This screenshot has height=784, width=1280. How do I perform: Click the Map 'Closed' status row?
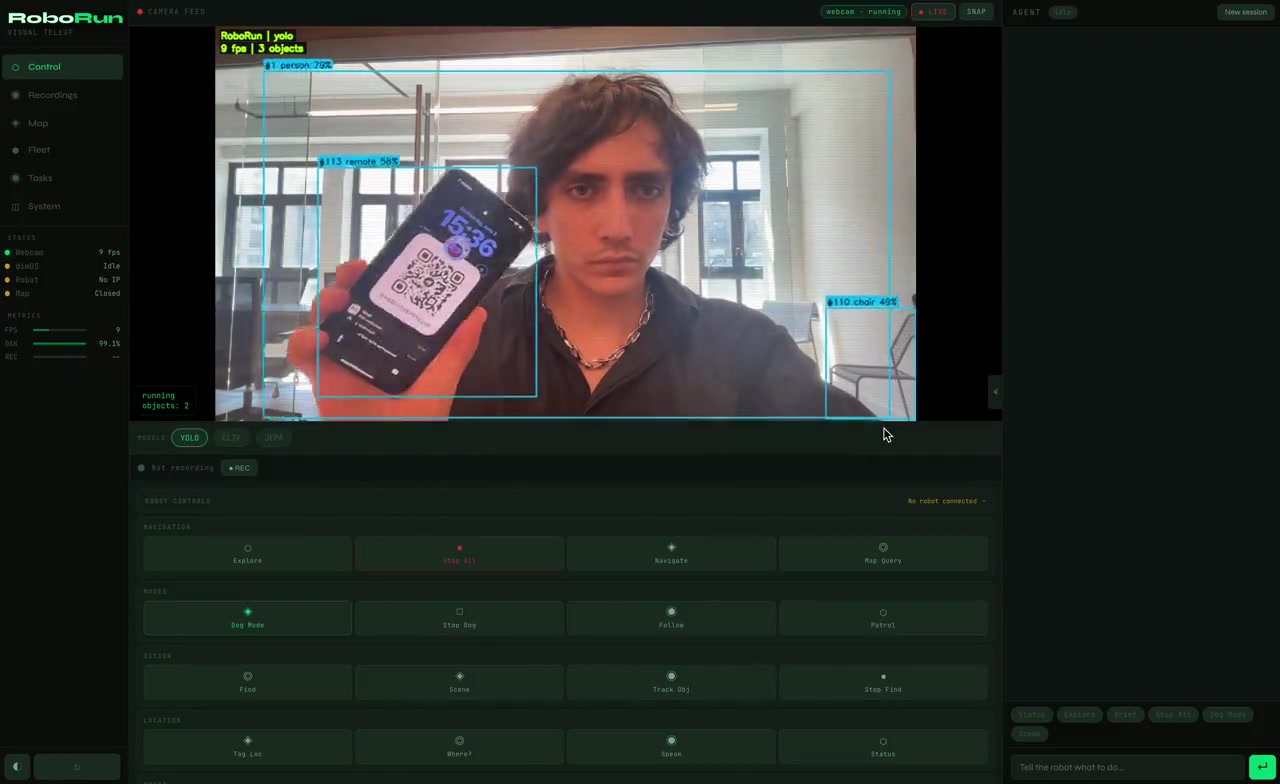[x=63, y=293]
